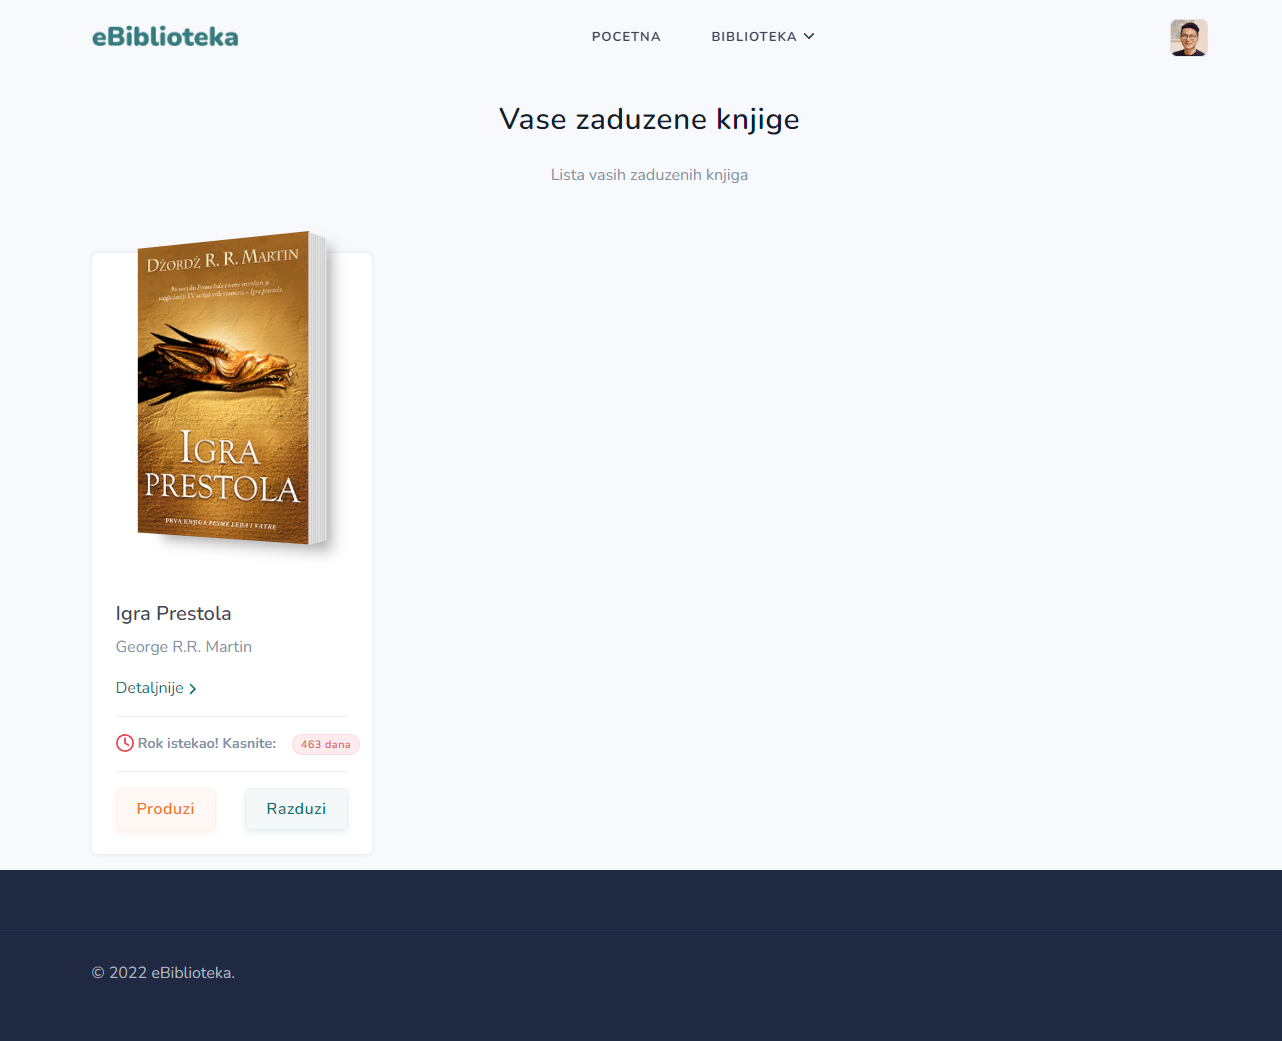Open the Igra Prestola title
Image resolution: width=1282 pixels, height=1041 pixels.
coord(173,614)
